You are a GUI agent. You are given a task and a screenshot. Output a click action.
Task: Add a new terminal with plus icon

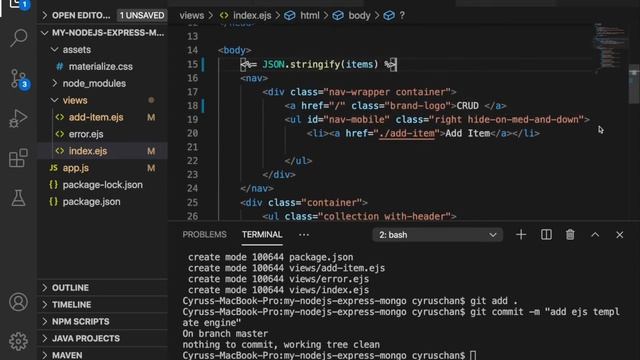(x=521, y=235)
